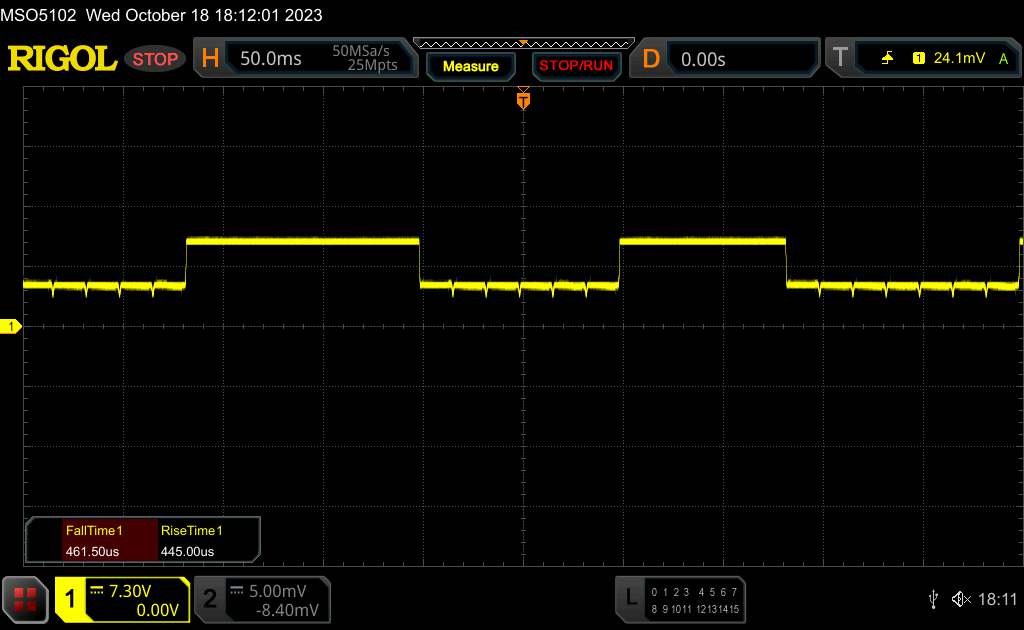Click the MSO5102 date and time header
This screenshot has width=1024, height=630.
[161, 15]
